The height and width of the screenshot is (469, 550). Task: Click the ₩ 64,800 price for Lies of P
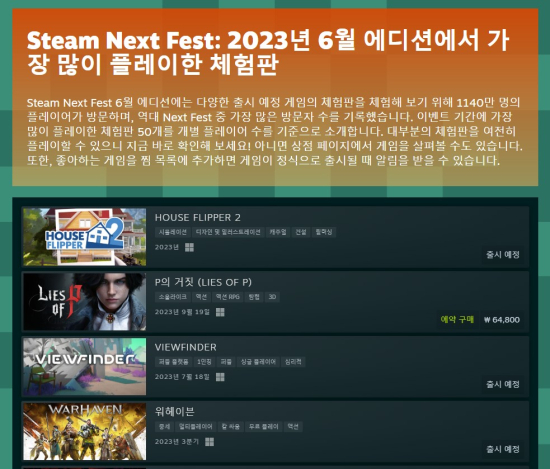[x=502, y=320]
